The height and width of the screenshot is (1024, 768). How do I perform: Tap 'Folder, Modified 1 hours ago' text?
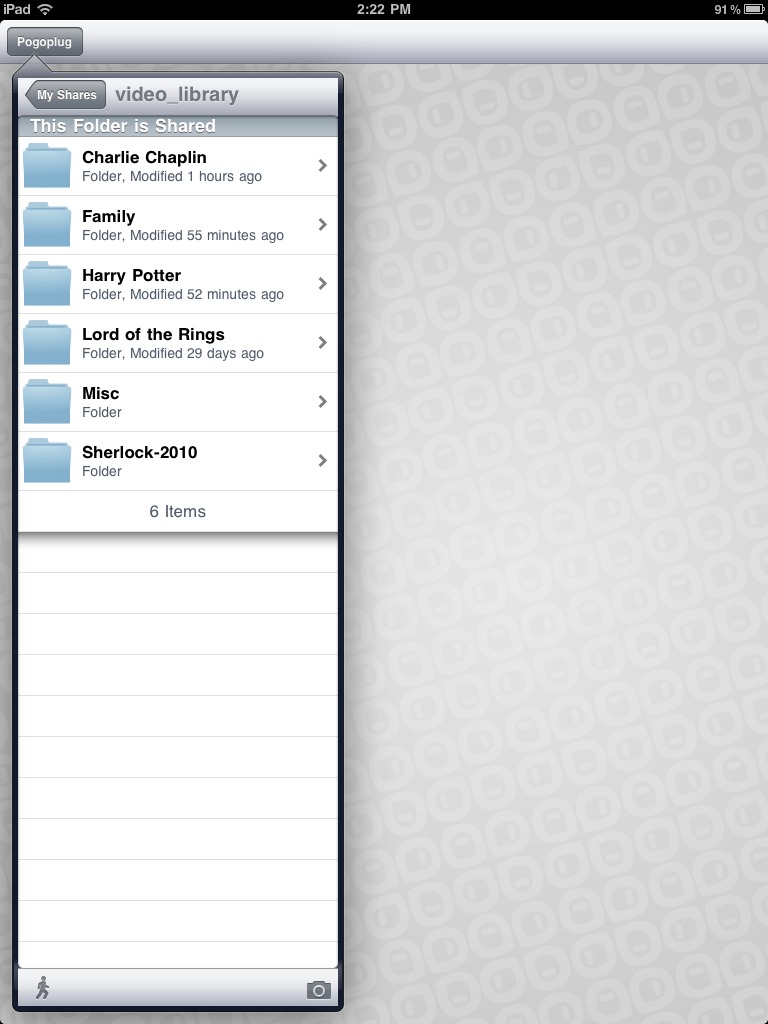point(172,176)
